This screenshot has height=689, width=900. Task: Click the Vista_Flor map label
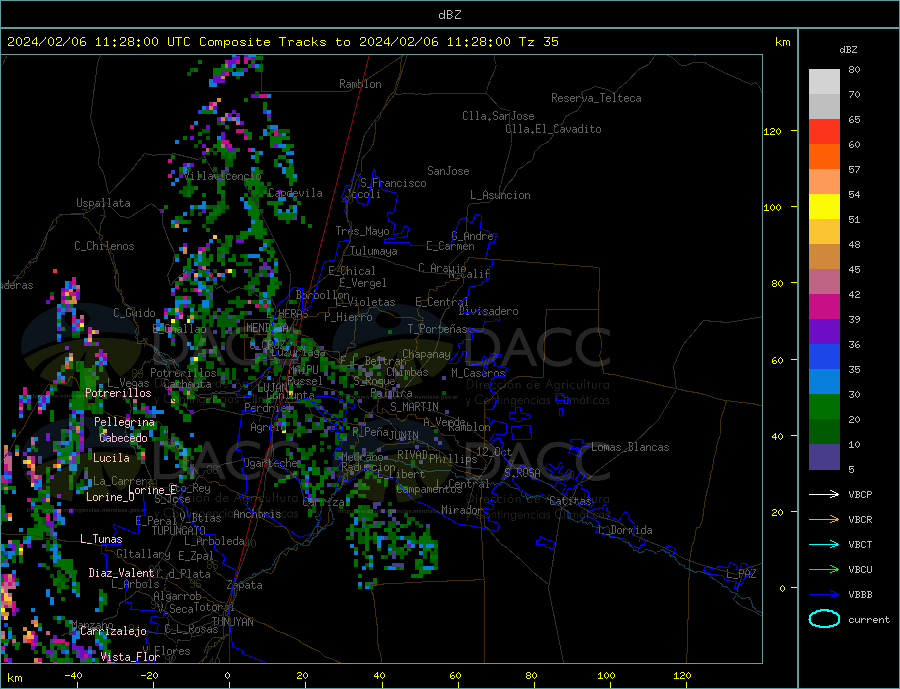point(130,657)
